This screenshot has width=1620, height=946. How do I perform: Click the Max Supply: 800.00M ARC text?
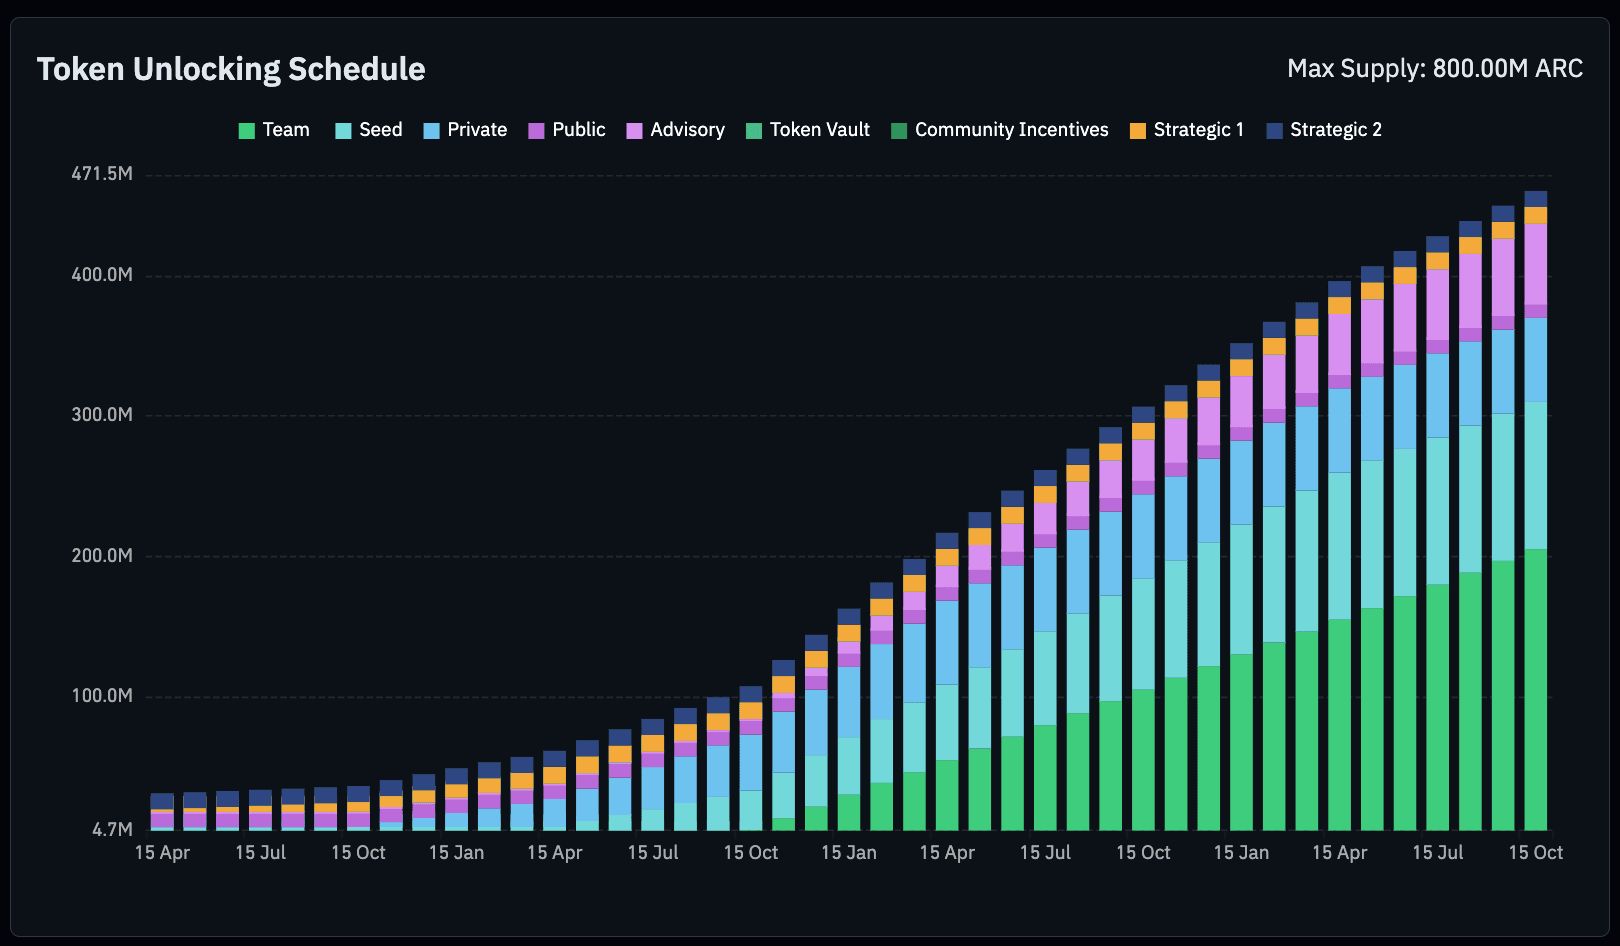pos(1435,69)
